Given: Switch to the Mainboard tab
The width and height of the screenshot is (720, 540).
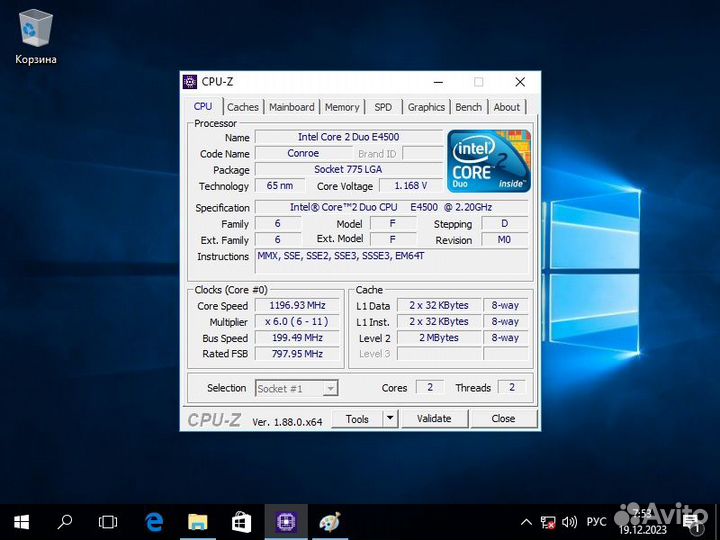Looking at the screenshot, I should (292, 107).
